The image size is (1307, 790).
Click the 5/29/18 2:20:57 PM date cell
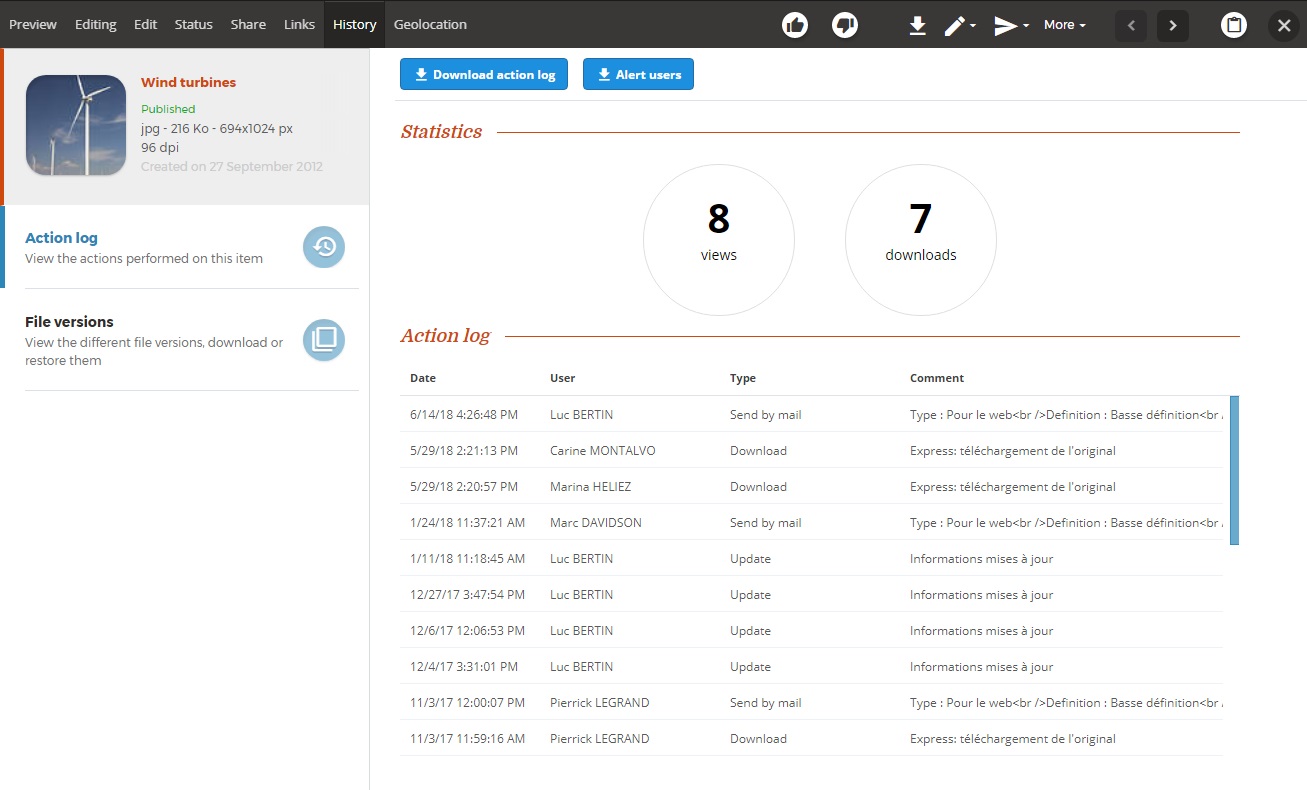click(464, 487)
